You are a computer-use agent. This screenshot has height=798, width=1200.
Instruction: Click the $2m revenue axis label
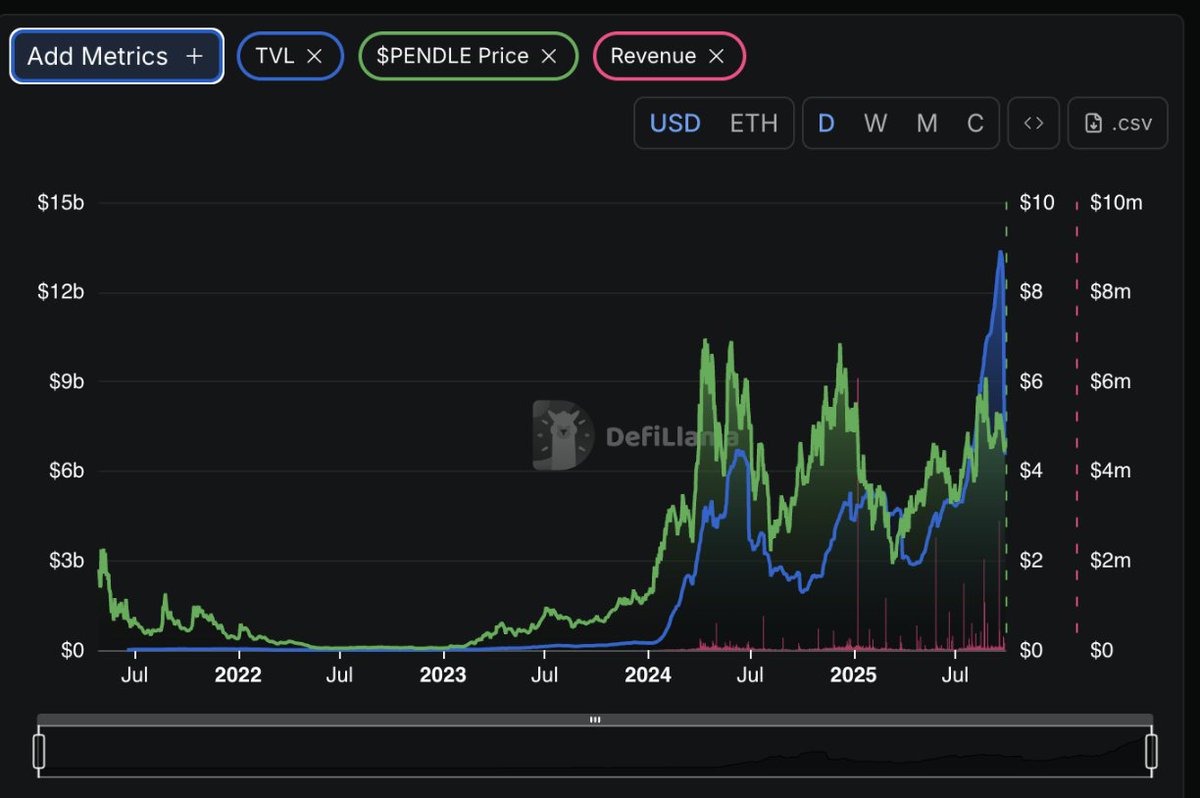pos(1110,560)
